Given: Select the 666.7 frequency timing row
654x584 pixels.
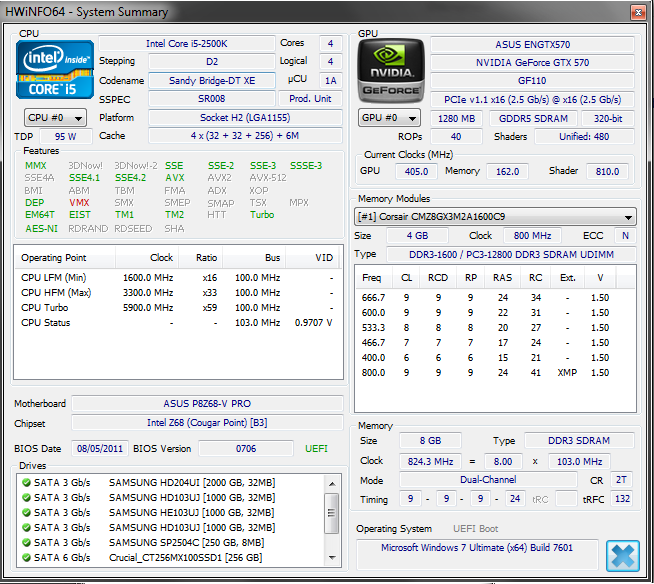Looking at the screenshot, I should click(494, 298).
